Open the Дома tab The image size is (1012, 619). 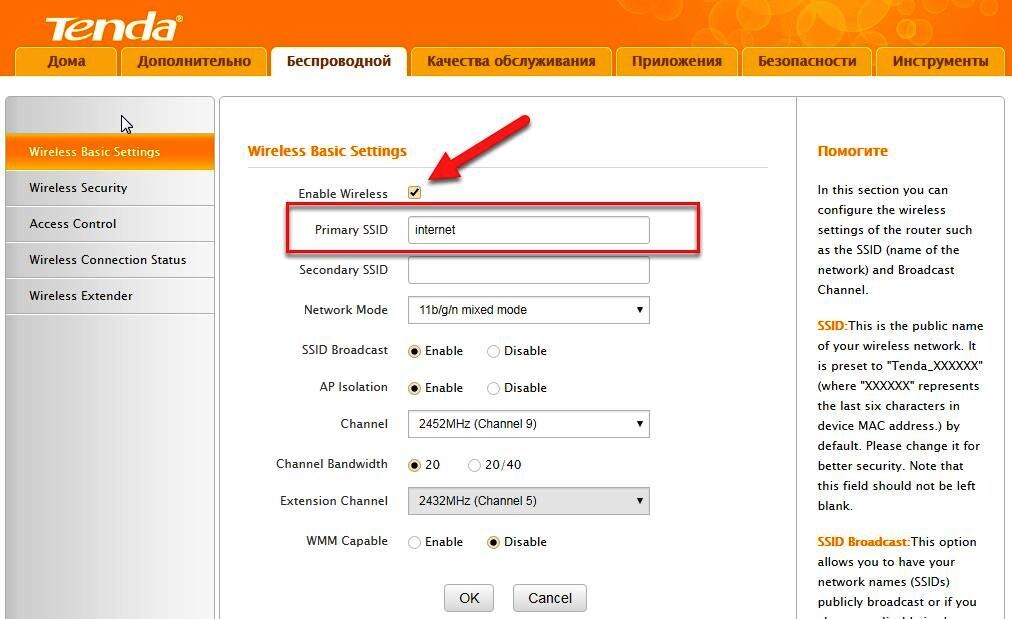[x=66, y=61]
